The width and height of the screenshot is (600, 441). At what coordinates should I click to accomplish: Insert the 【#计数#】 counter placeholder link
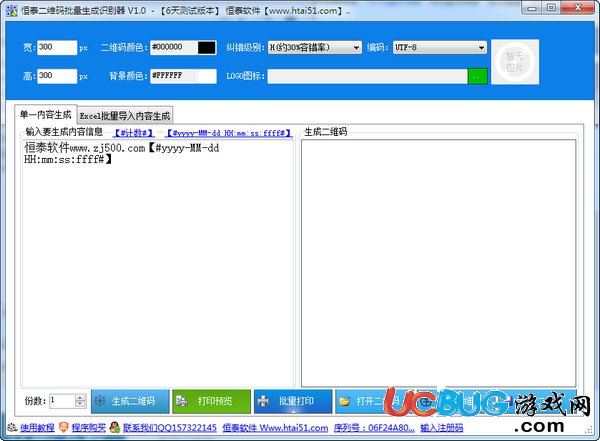(x=134, y=133)
